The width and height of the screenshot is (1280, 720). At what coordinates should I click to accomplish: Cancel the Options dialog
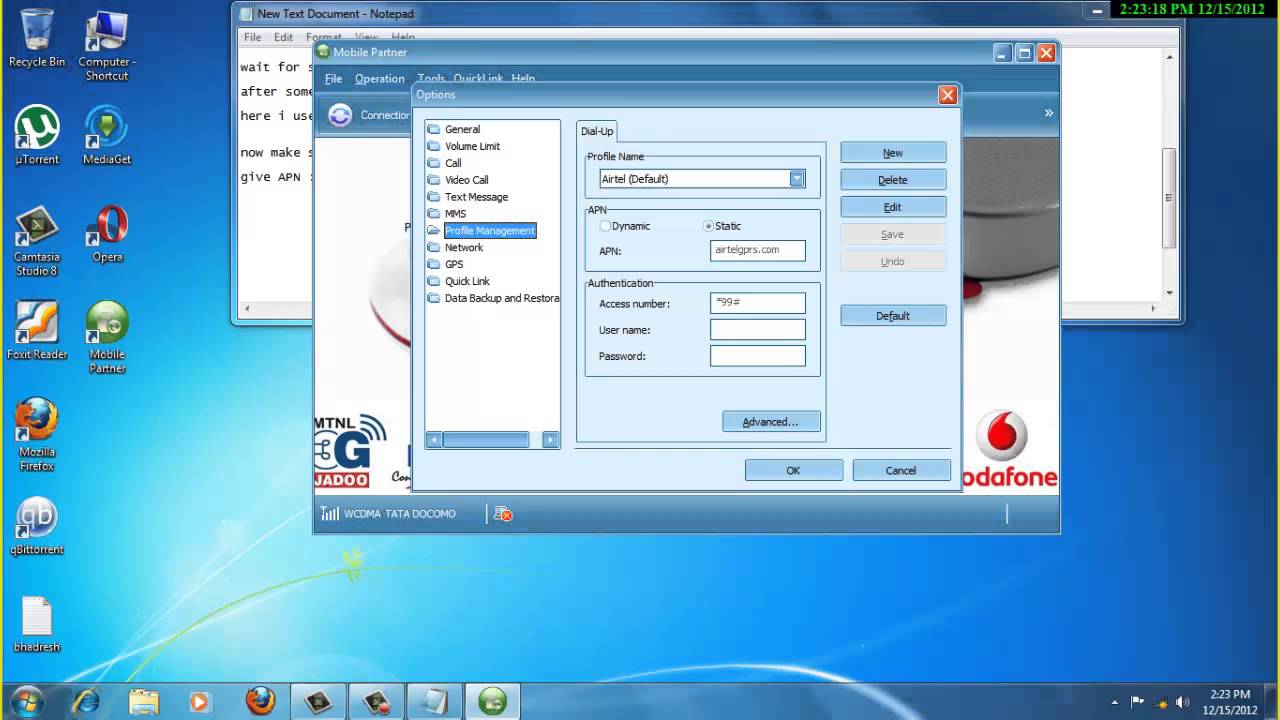click(x=901, y=470)
